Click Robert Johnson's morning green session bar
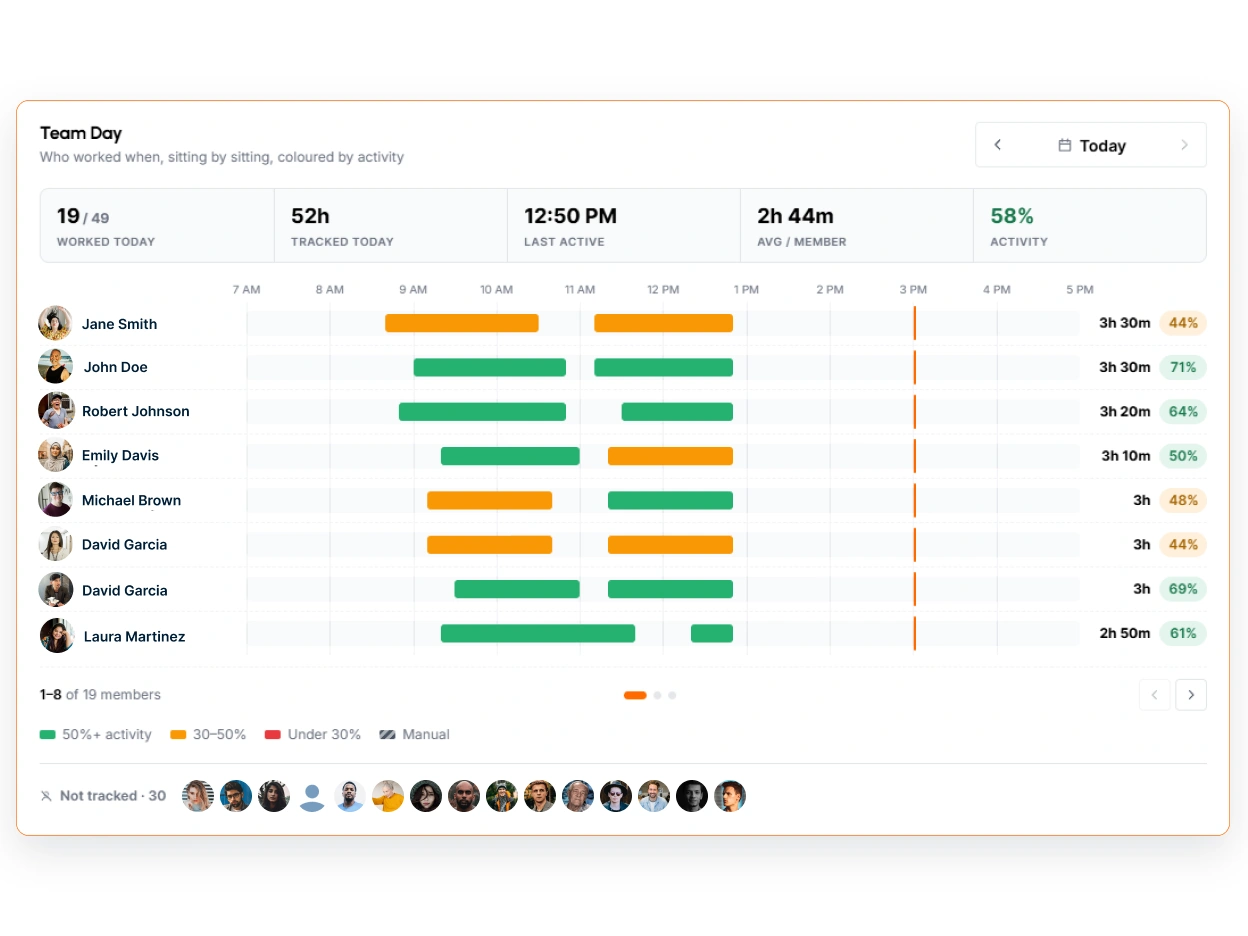The height and width of the screenshot is (936, 1248). click(x=482, y=411)
